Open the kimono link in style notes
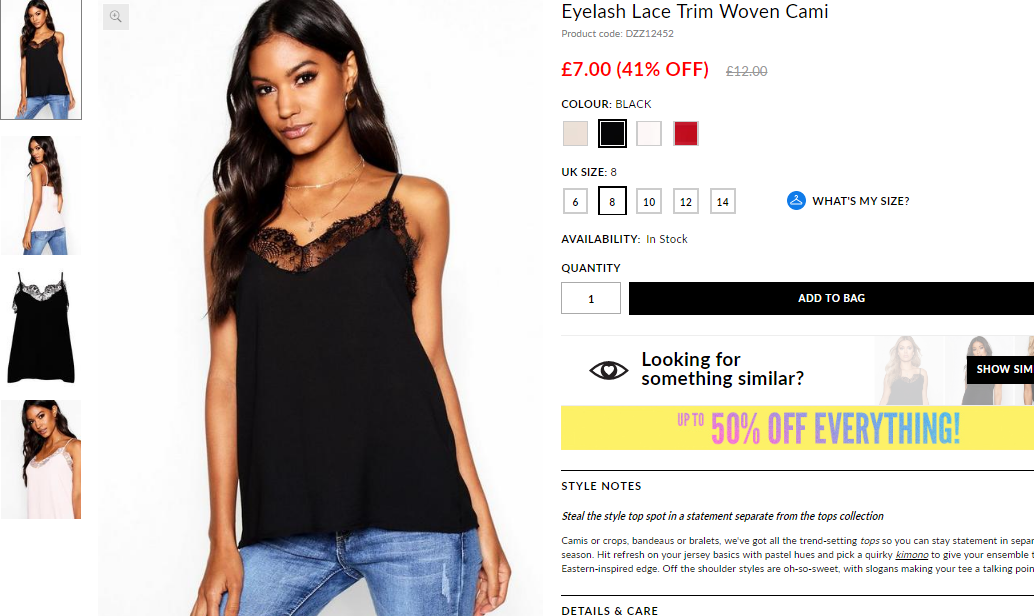The width and height of the screenshot is (1034, 616). coord(911,555)
